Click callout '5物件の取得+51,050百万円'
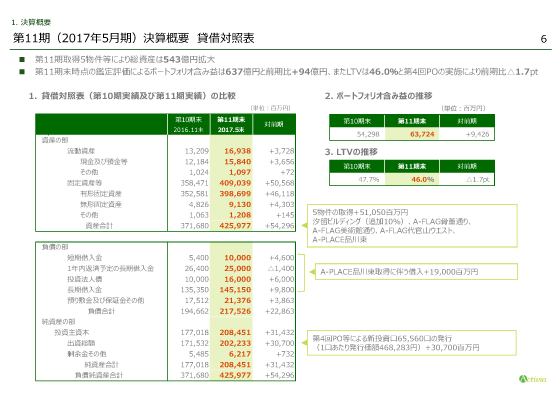 pyautogui.click(x=412, y=226)
